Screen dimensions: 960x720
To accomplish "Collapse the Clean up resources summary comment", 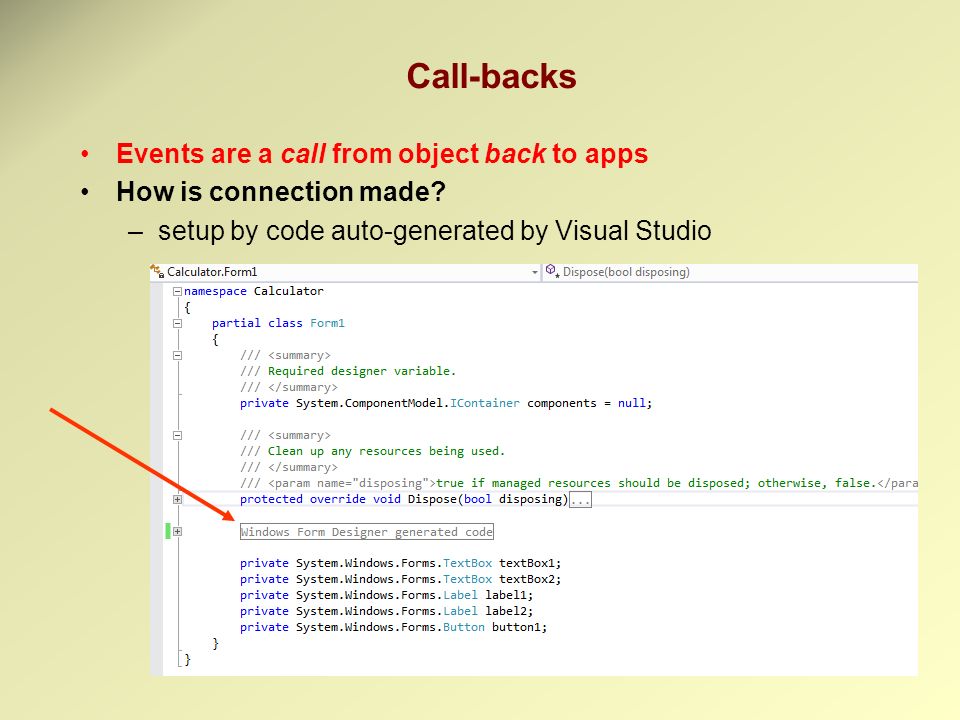I will pyautogui.click(x=178, y=435).
